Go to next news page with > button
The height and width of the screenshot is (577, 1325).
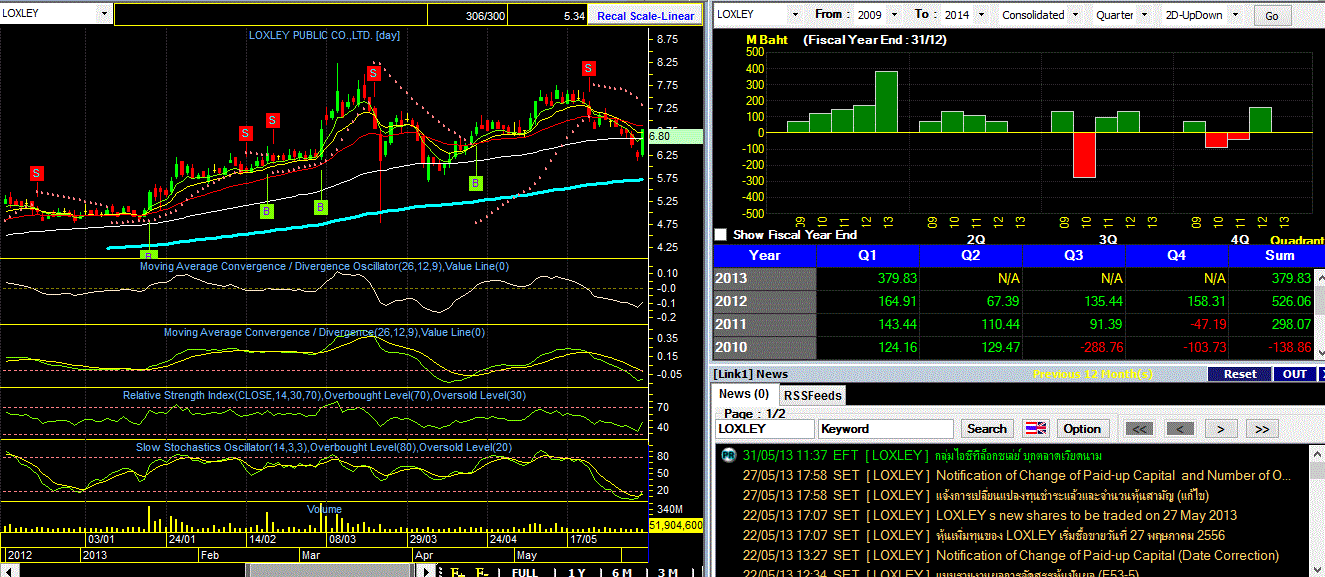1221,429
